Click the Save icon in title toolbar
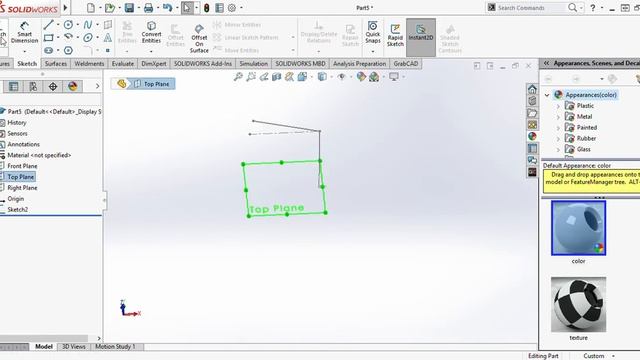The image size is (640, 360). [129, 8]
